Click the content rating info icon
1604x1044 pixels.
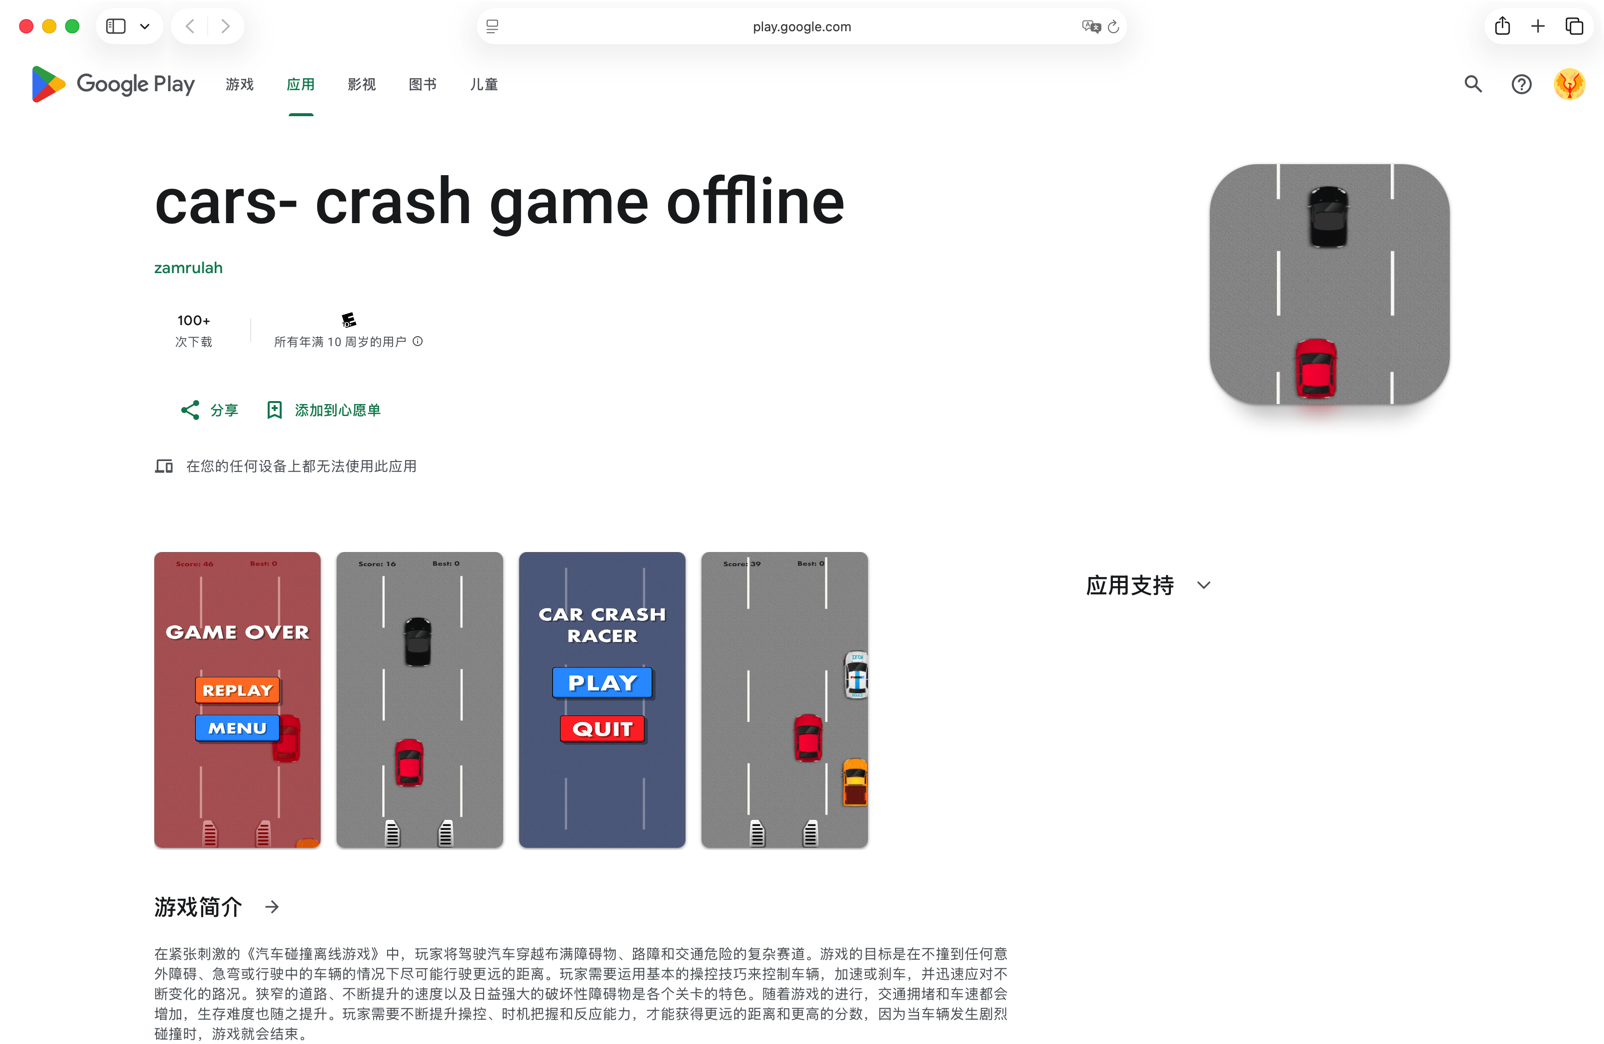pyautogui.click(x=418, y=342)
